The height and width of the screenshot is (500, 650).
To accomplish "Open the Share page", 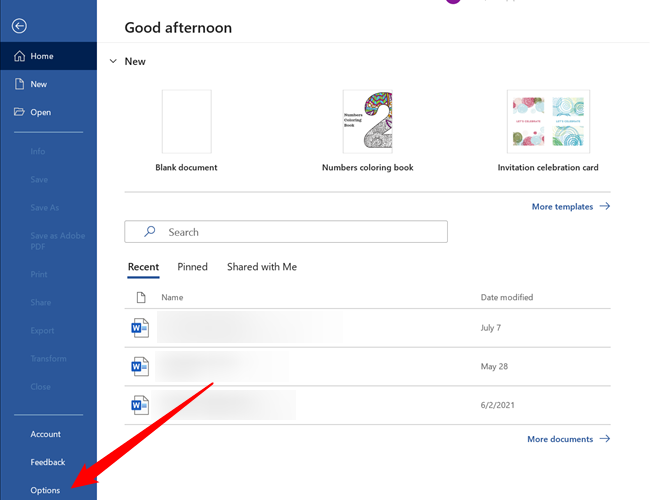I will pos(41,302).
